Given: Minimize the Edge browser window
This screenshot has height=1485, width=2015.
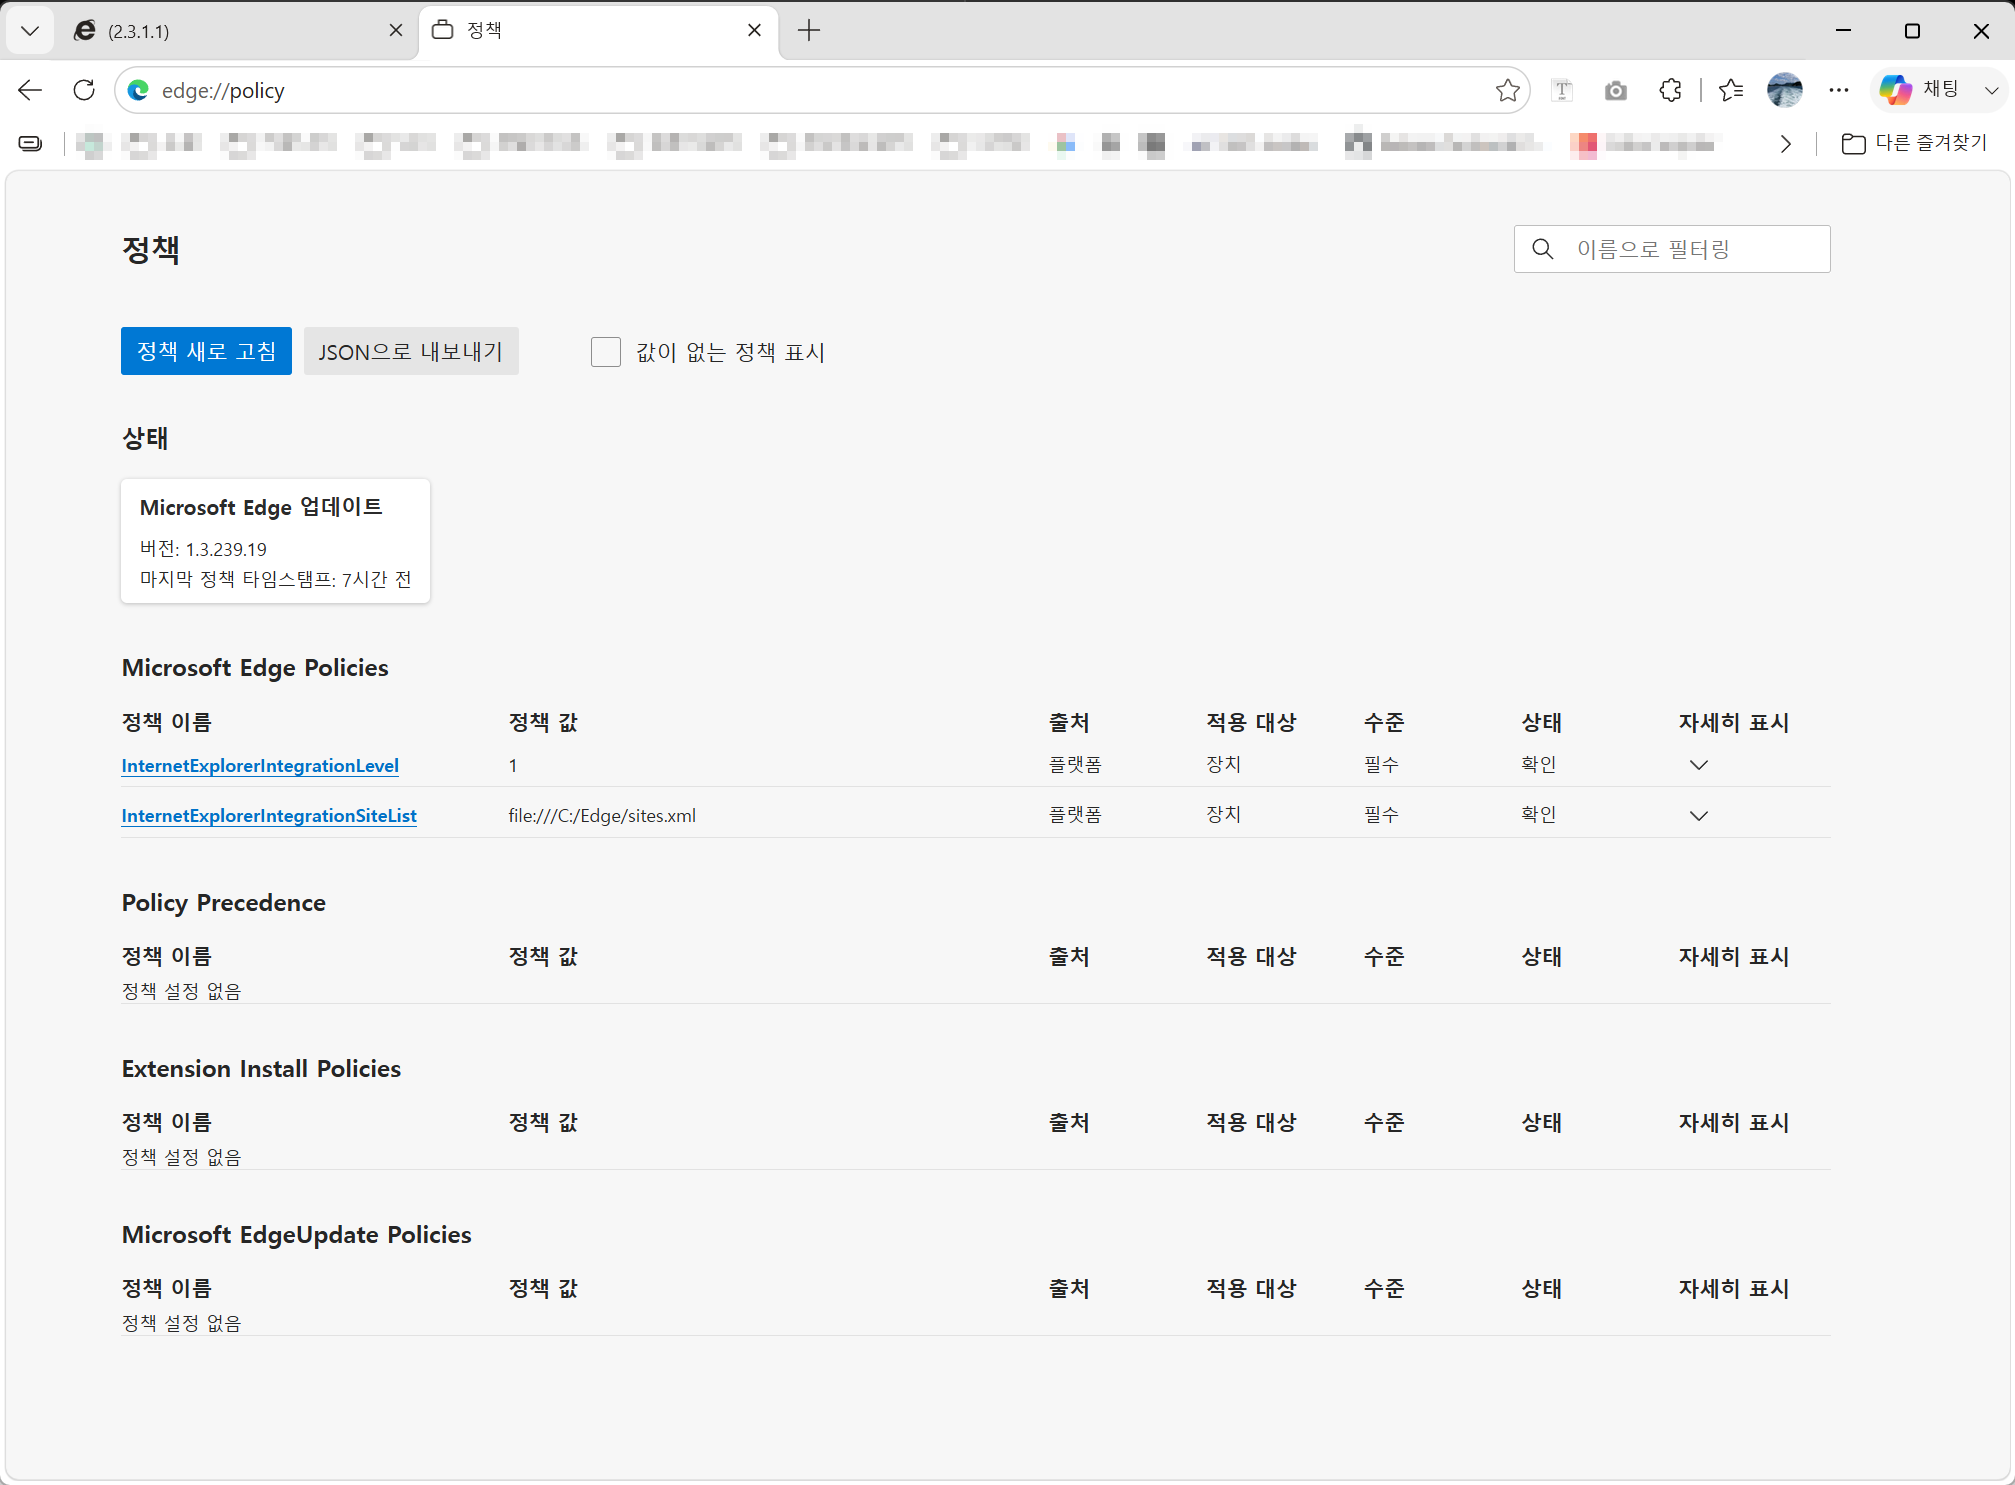Looking at the screenshot, I should point(1844,31).
